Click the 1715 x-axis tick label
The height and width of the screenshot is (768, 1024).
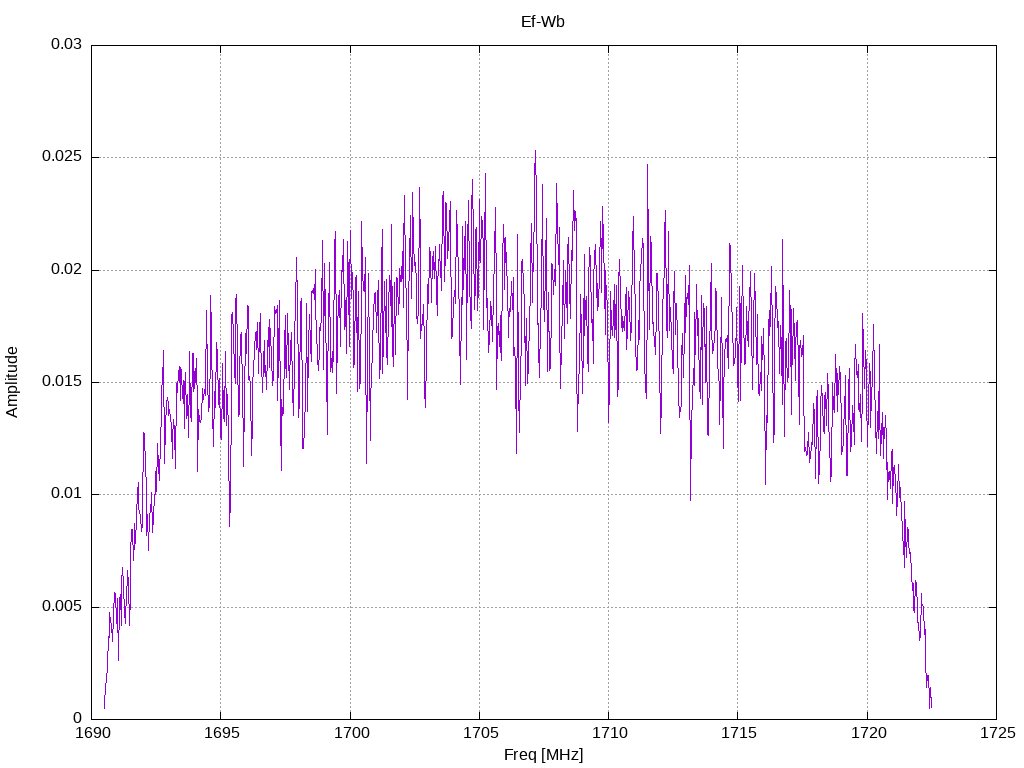click(739, 733)
